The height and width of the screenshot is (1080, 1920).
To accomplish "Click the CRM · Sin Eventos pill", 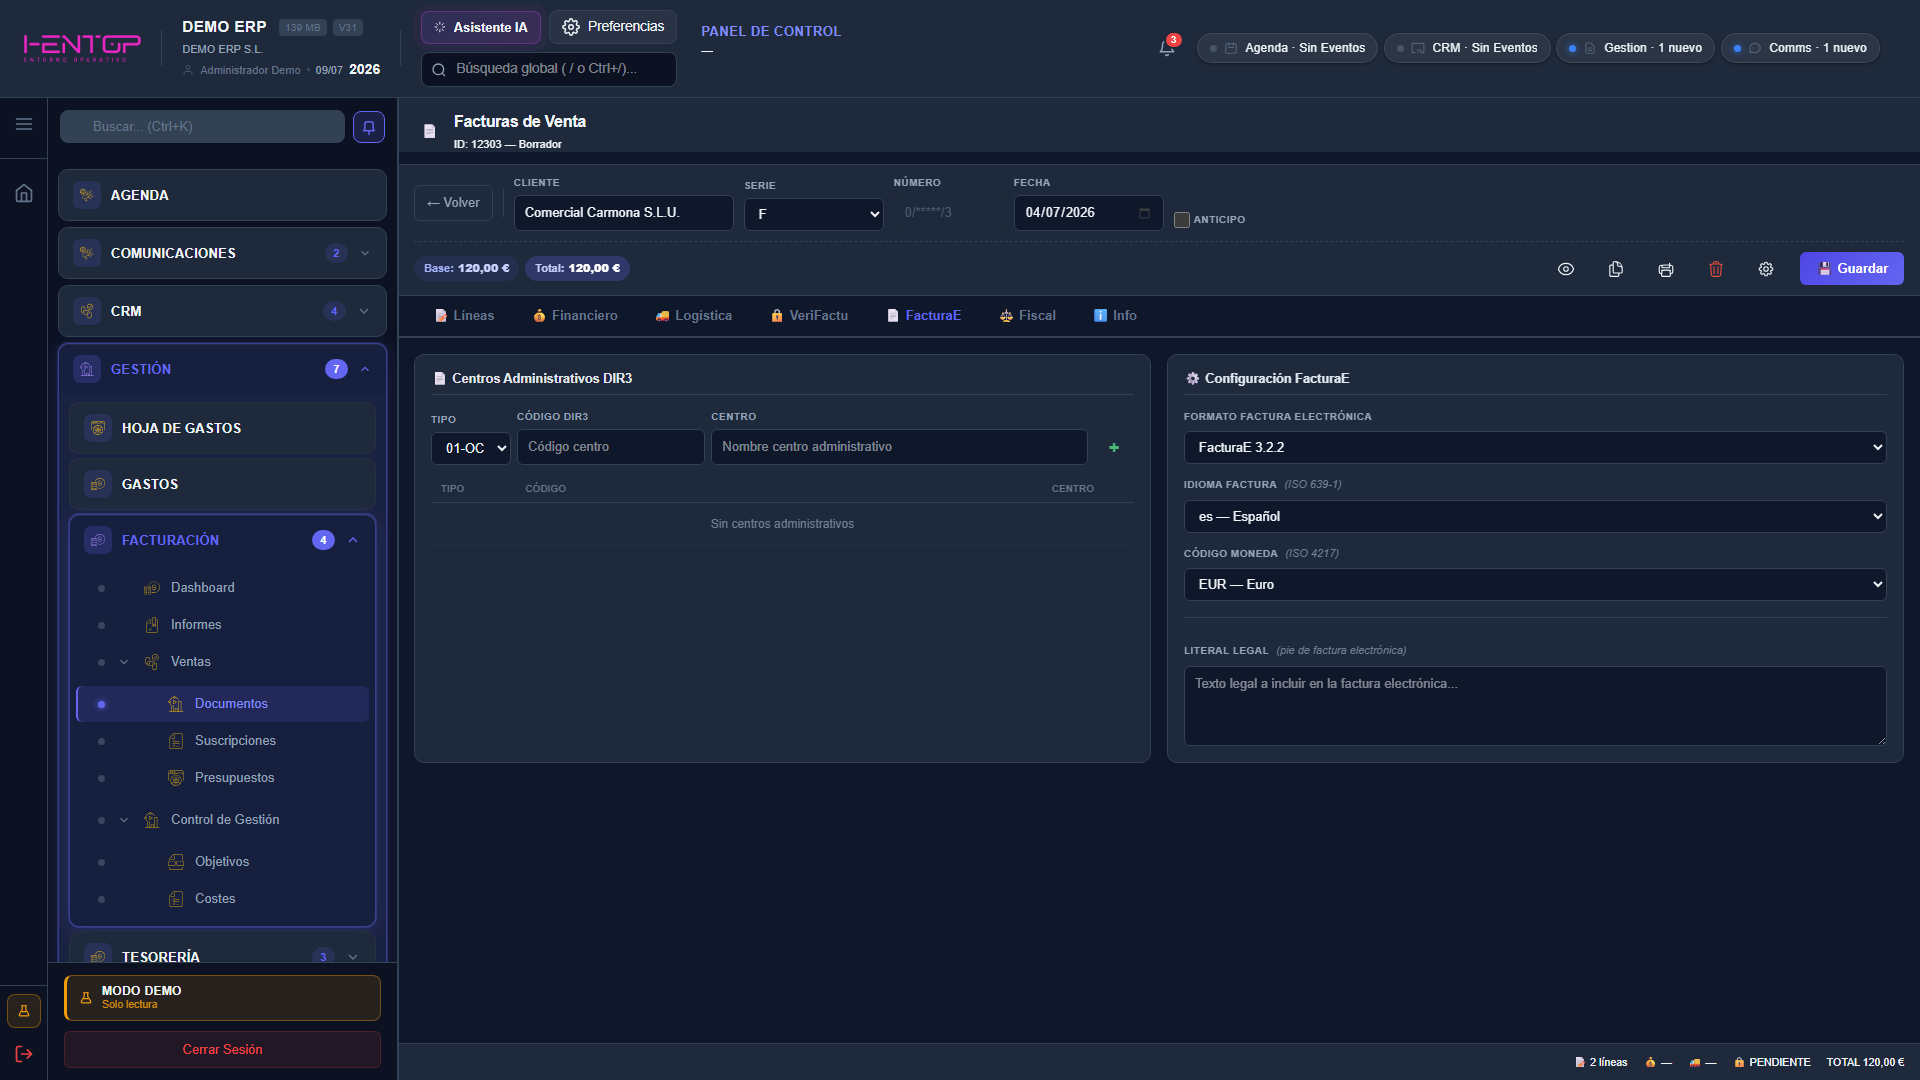I will click(x=1467, y=48).
